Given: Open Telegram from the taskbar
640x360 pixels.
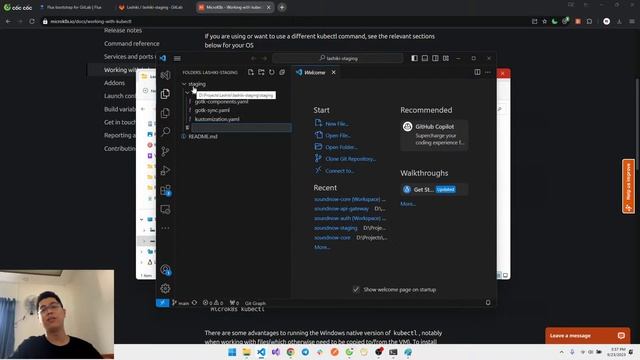Looking at the screenshot, I should 305,352.
